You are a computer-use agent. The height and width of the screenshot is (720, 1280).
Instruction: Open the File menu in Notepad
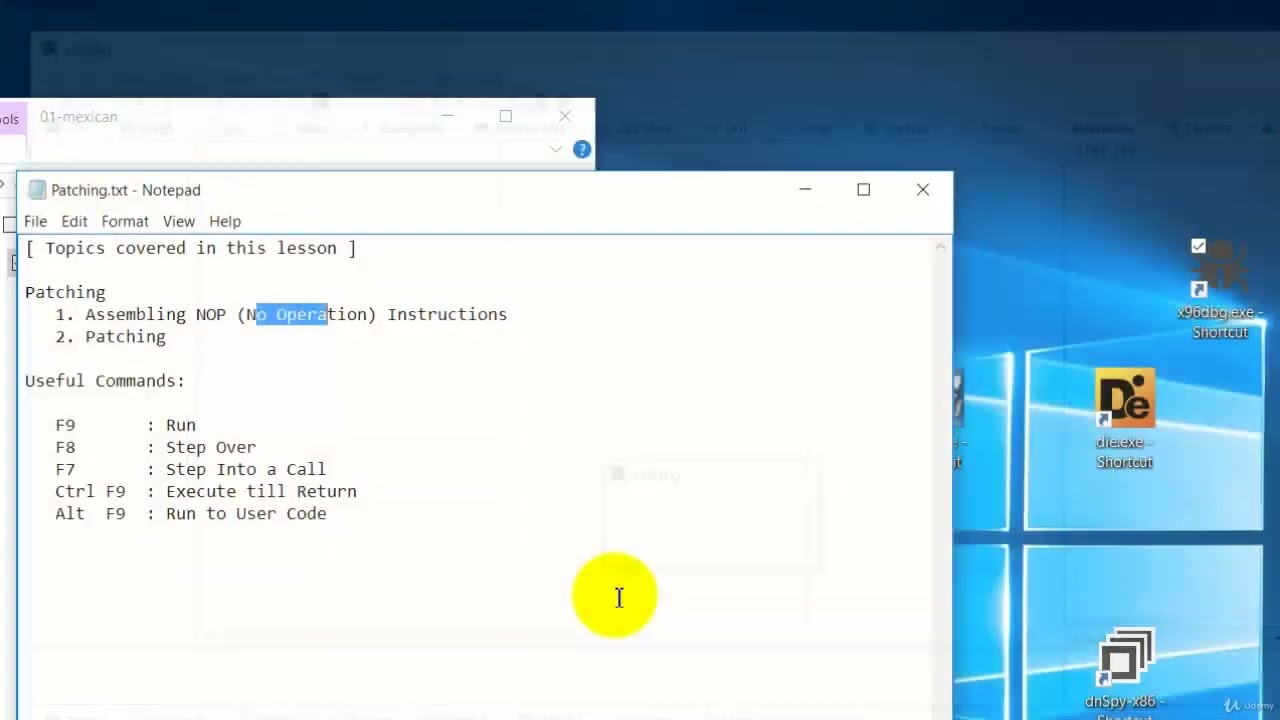pyautogui.click(x=35, y=221)
